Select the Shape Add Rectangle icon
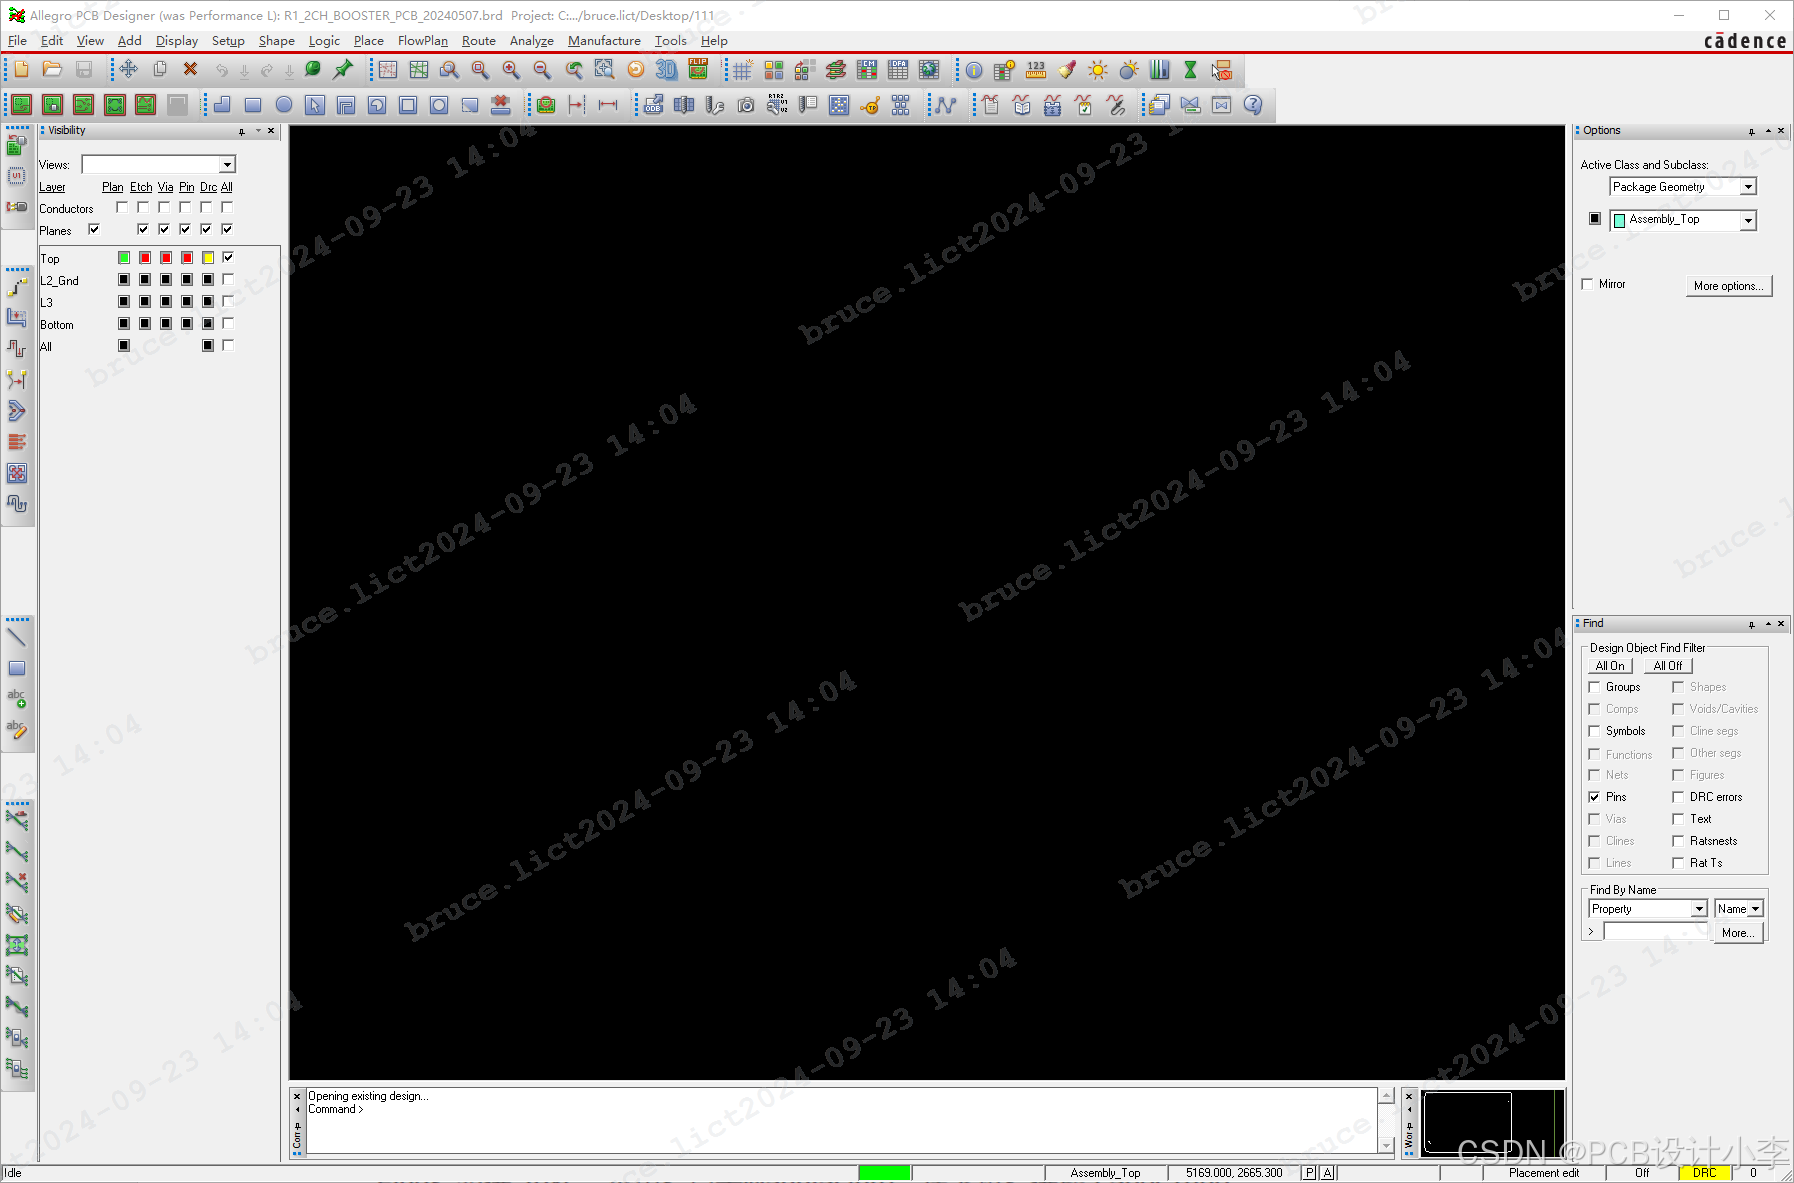This screenshot has width=1794, height=1183. (253, 105)
